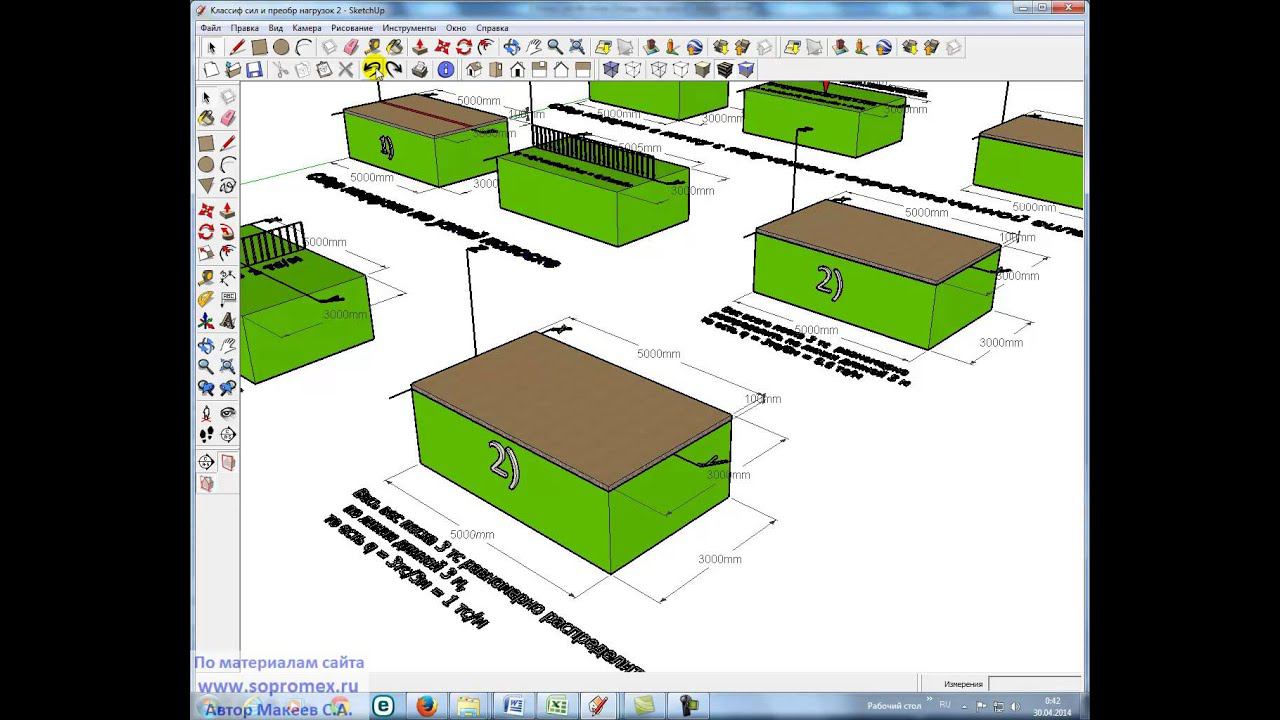The image size is (1280, 720).
Task: Select the Polygon tool in left toolbar
Action: click(206, 186)
